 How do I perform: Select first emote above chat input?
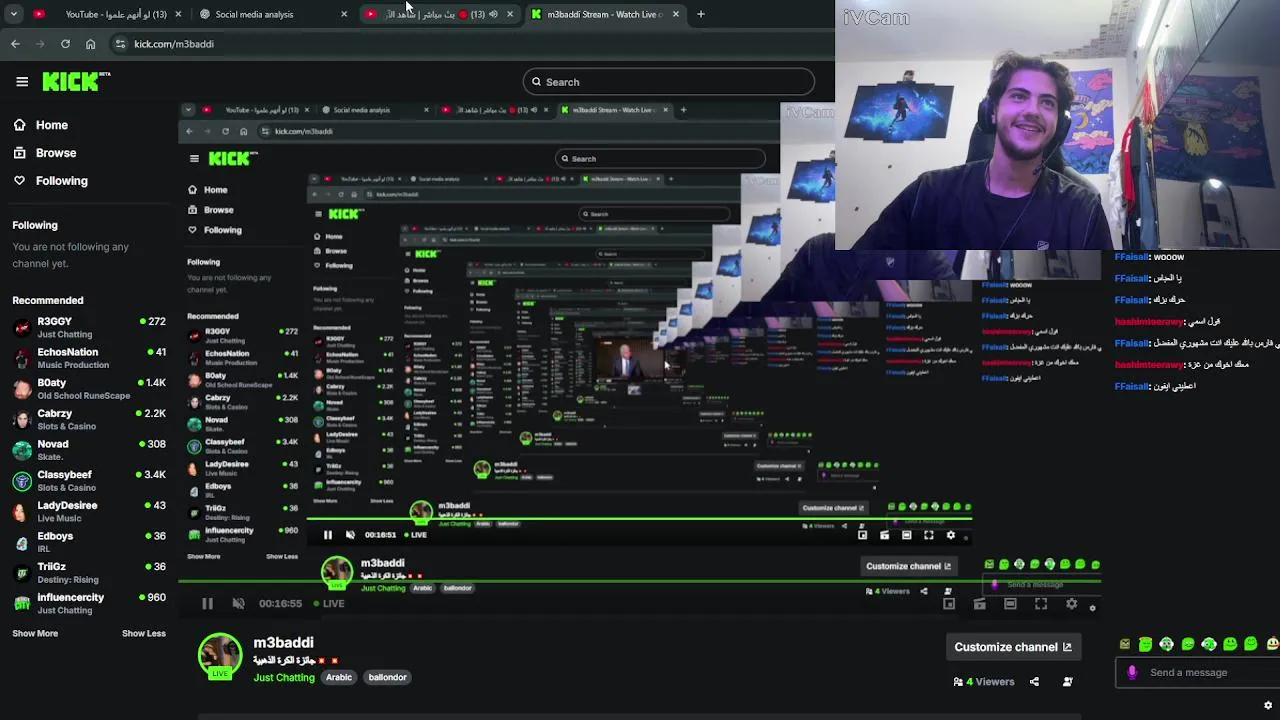(x=1125, y=644)
